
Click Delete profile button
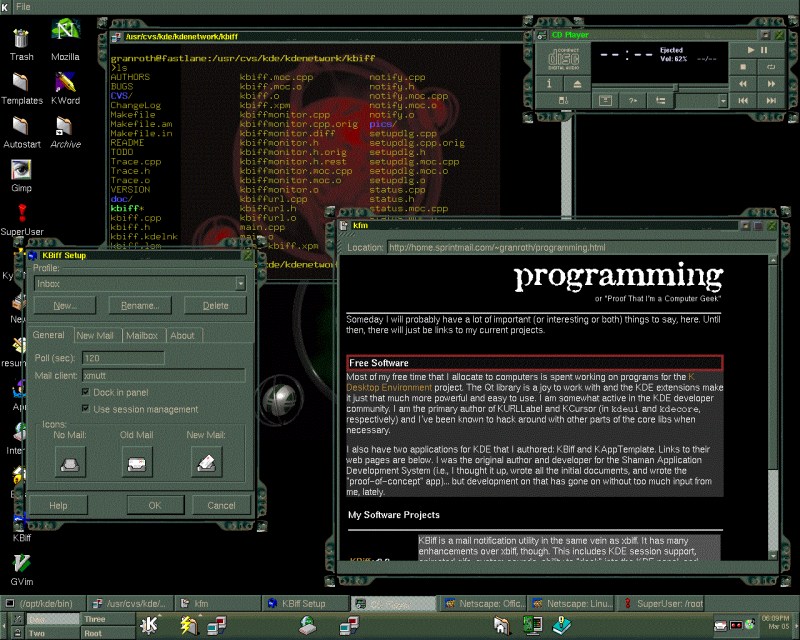click(215, 306)
